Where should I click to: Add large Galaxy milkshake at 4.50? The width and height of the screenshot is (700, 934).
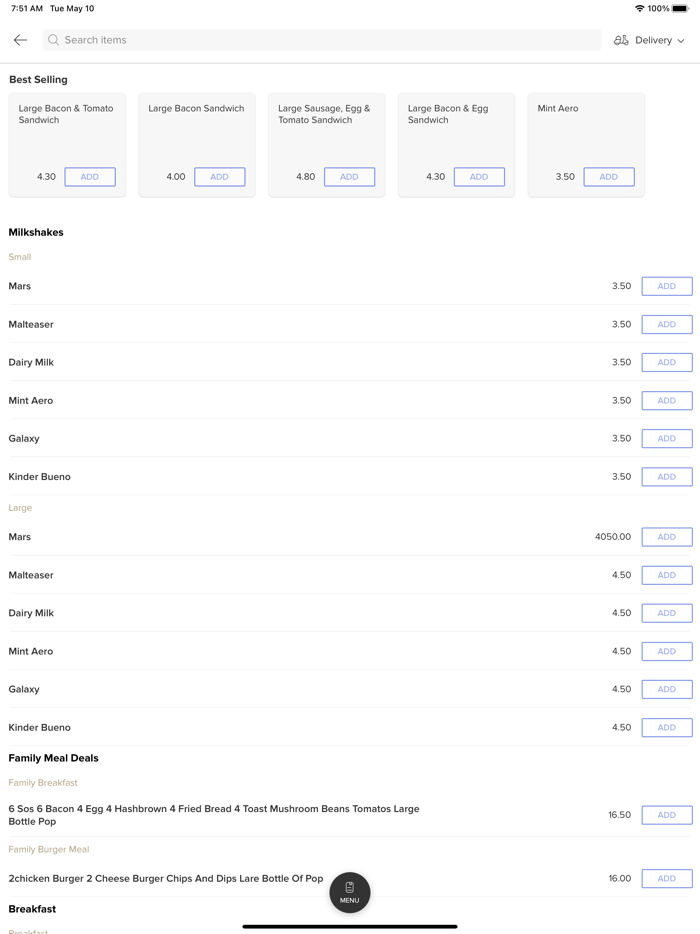pos(667,689)
